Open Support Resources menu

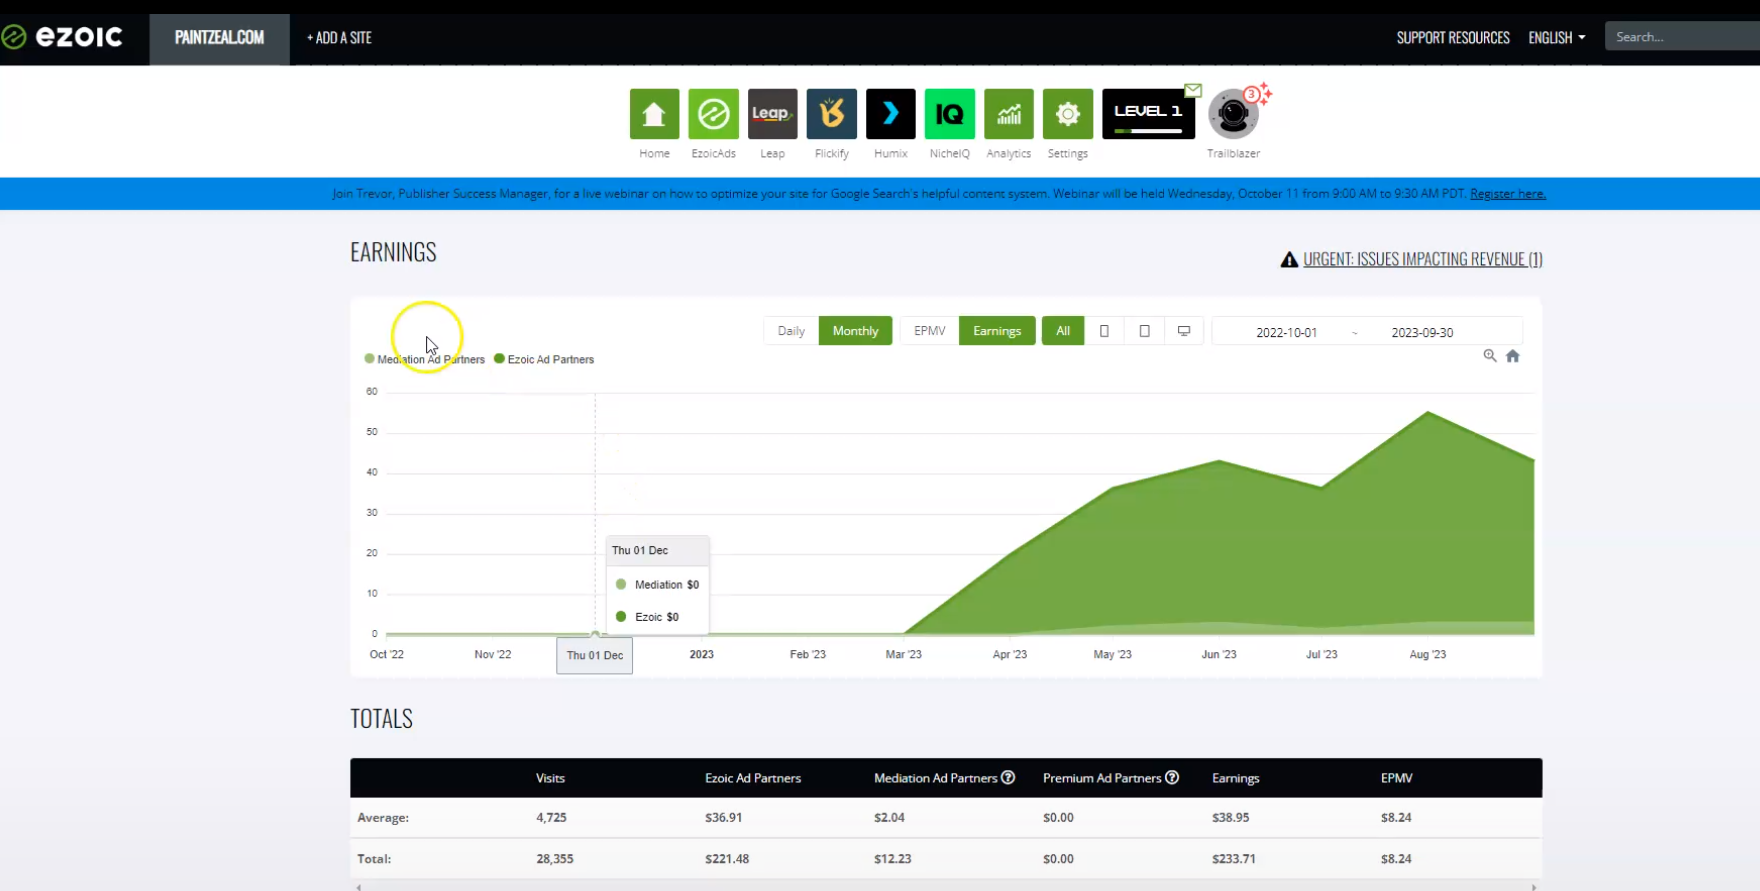point(1453,37)
